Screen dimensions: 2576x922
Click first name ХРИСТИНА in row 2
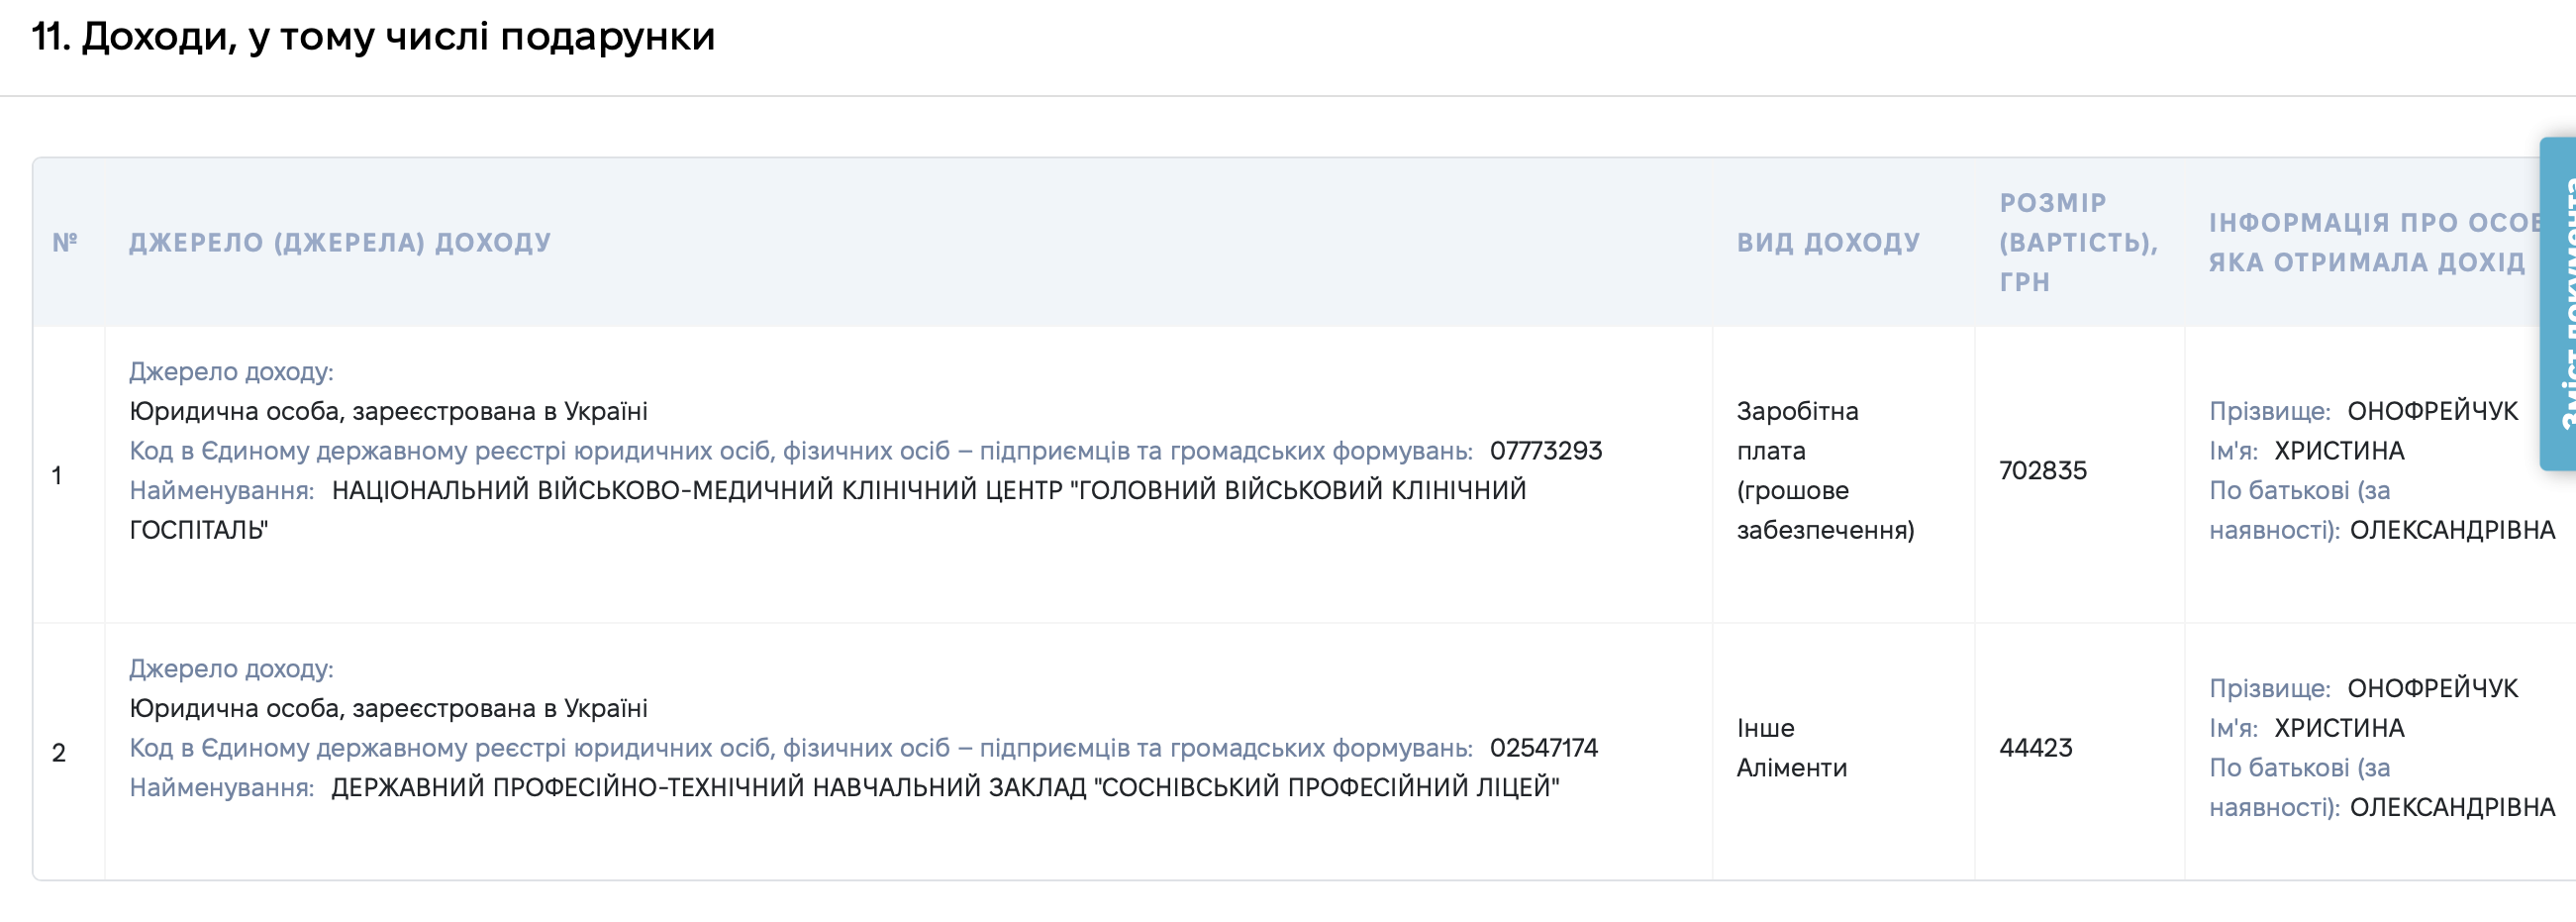(x=2339, y=728)
